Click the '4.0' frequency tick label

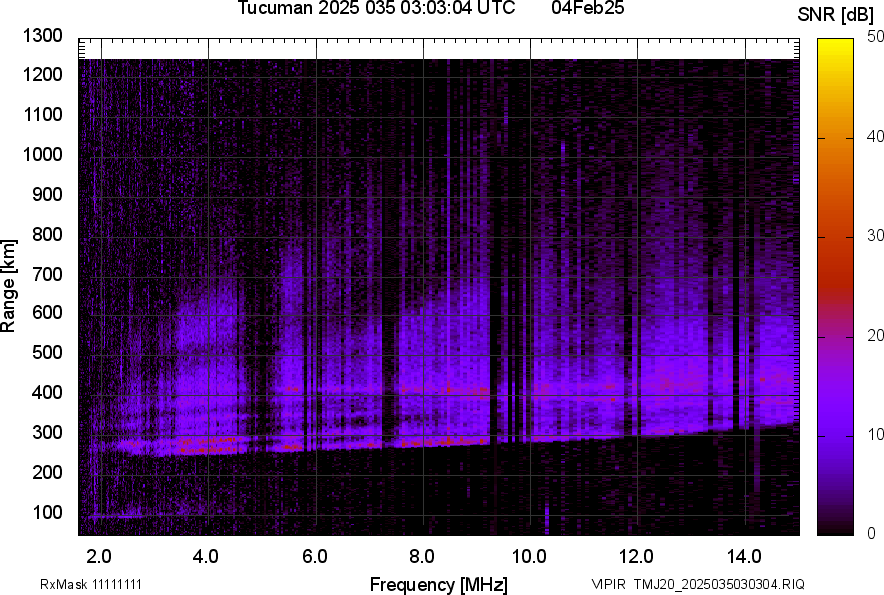pyautogui.click(x=206, y=557)
